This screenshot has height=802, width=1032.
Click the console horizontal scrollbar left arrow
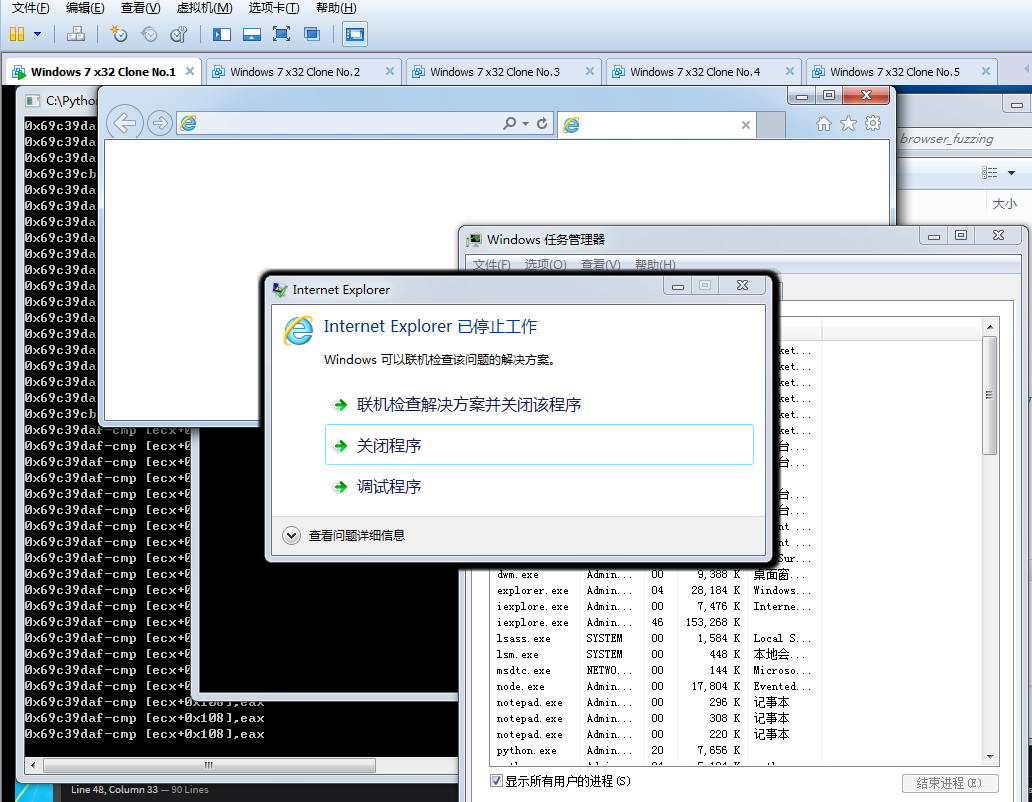point(34,765)
